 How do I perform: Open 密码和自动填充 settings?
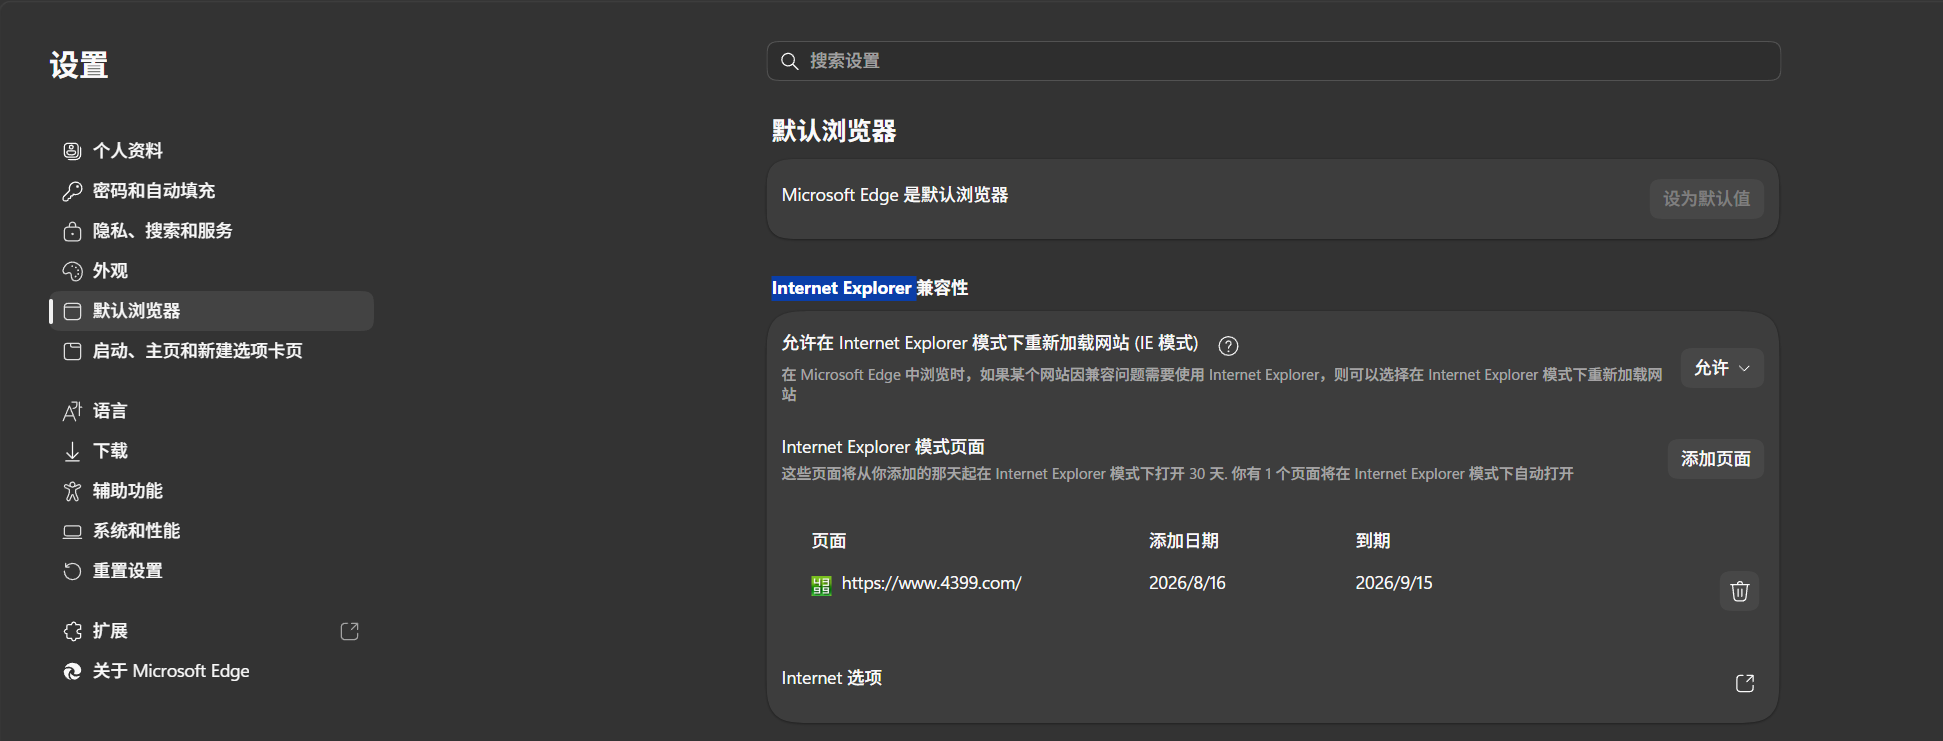(x=211, y=191)
